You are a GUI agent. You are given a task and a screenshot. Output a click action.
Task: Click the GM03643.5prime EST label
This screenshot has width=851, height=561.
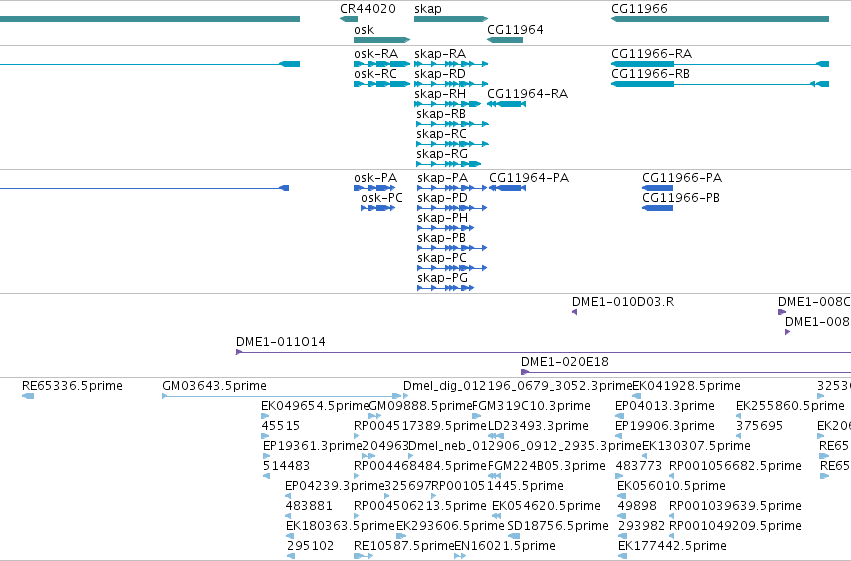point(214,386)
